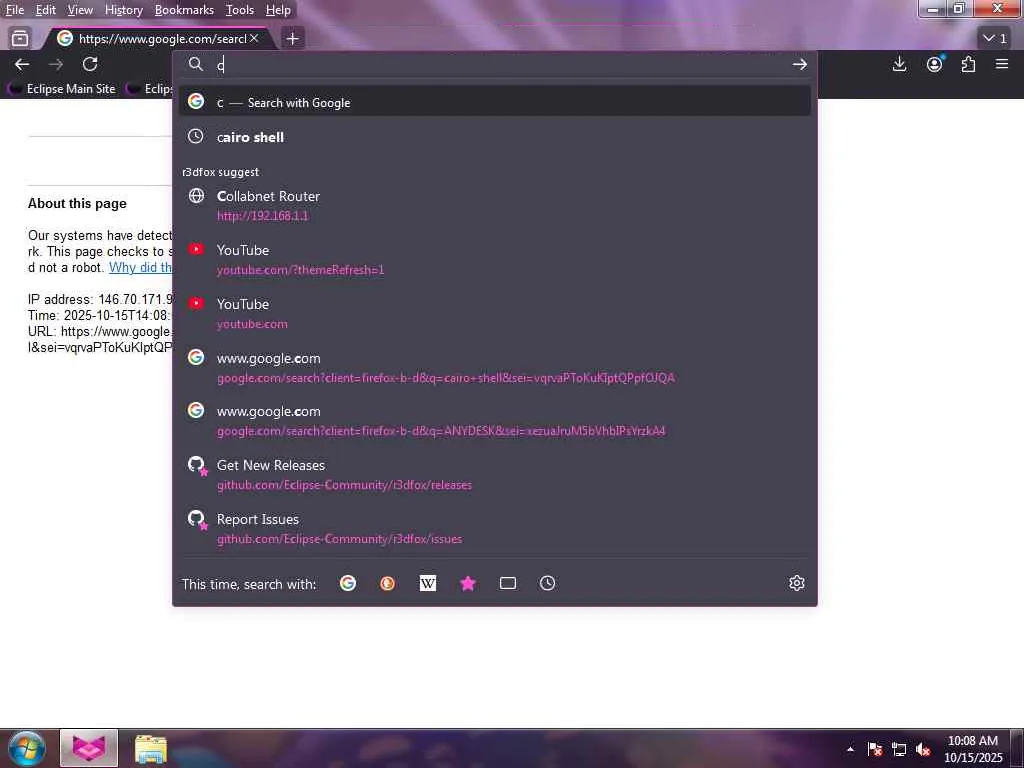Screen dimensions: 1024x768
Task: Click the muted volume tray icon
Action: 923,749
